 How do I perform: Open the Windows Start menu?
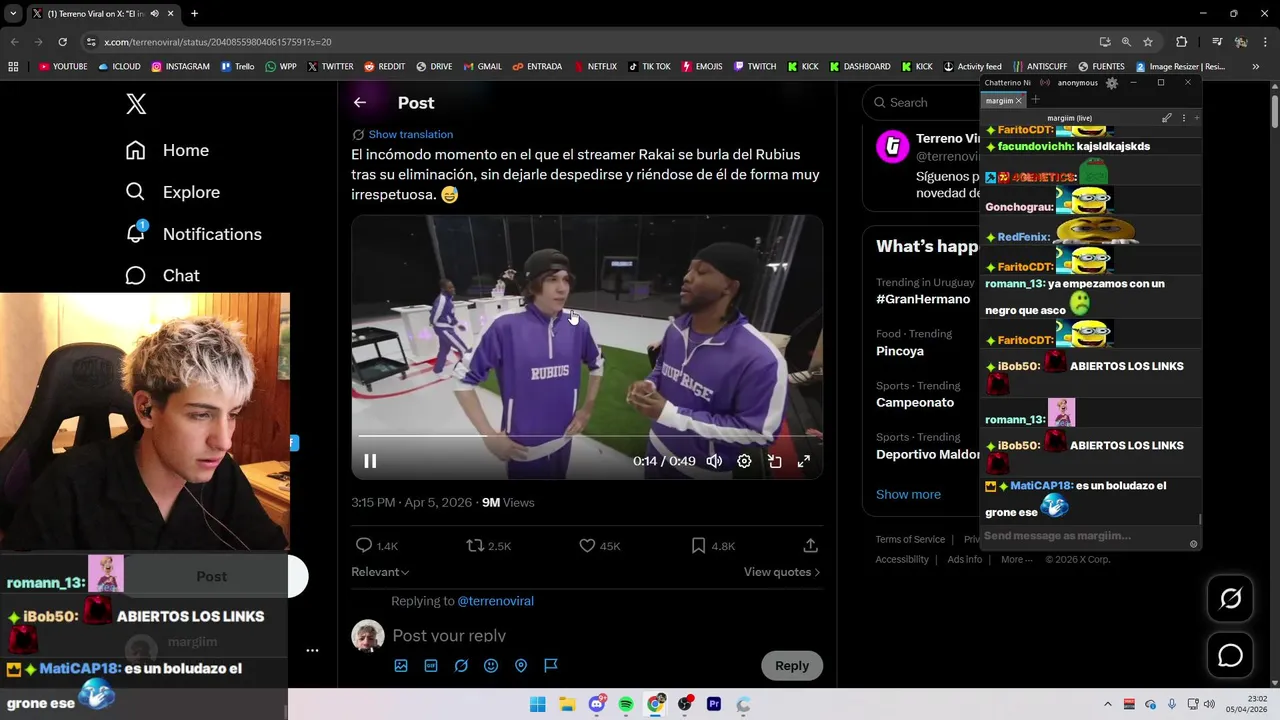(x=537, y=704)
